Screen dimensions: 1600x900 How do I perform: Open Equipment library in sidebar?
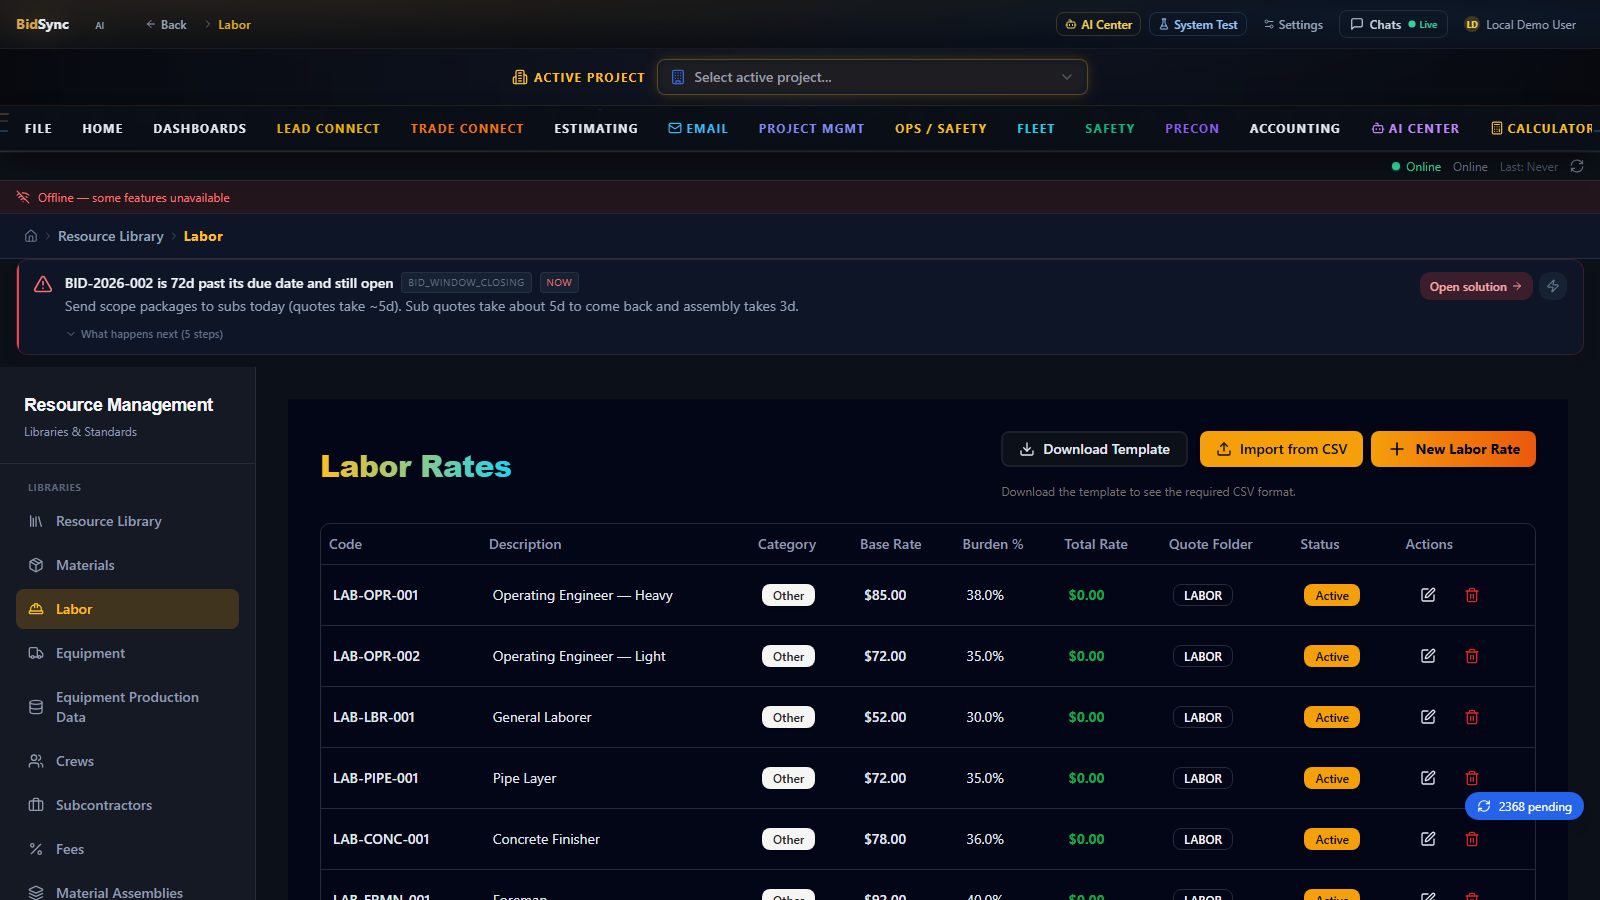click(127, 653)
